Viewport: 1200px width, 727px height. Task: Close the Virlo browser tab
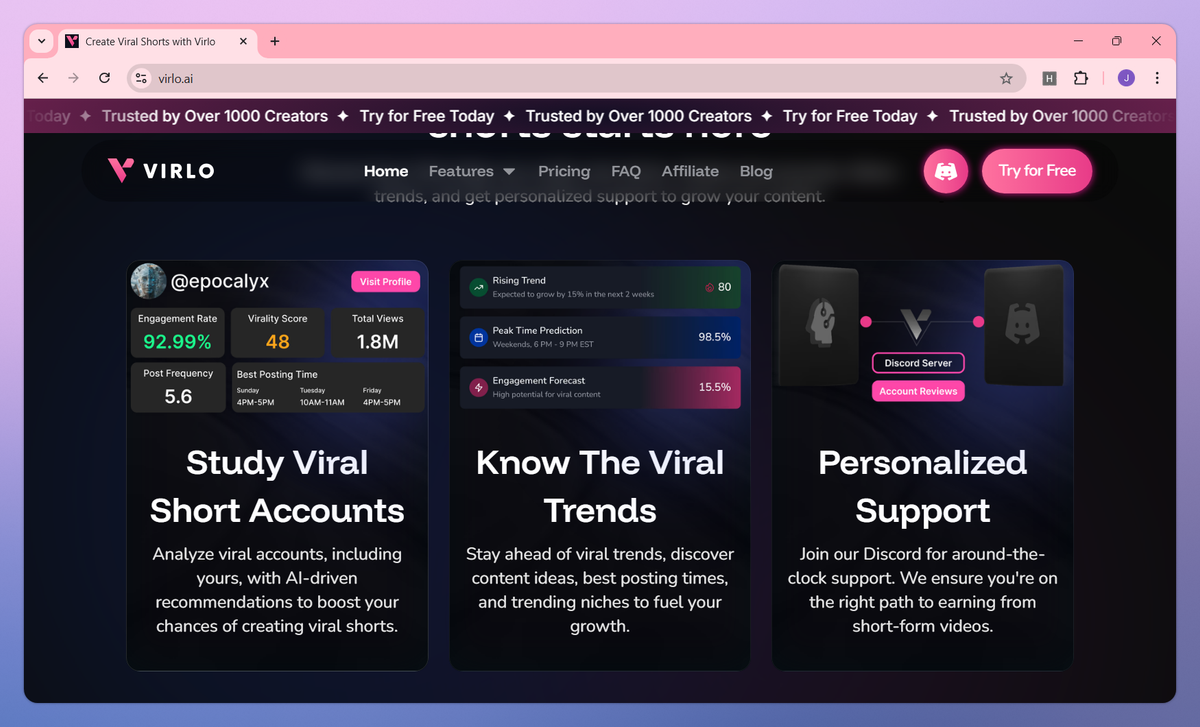243,41
